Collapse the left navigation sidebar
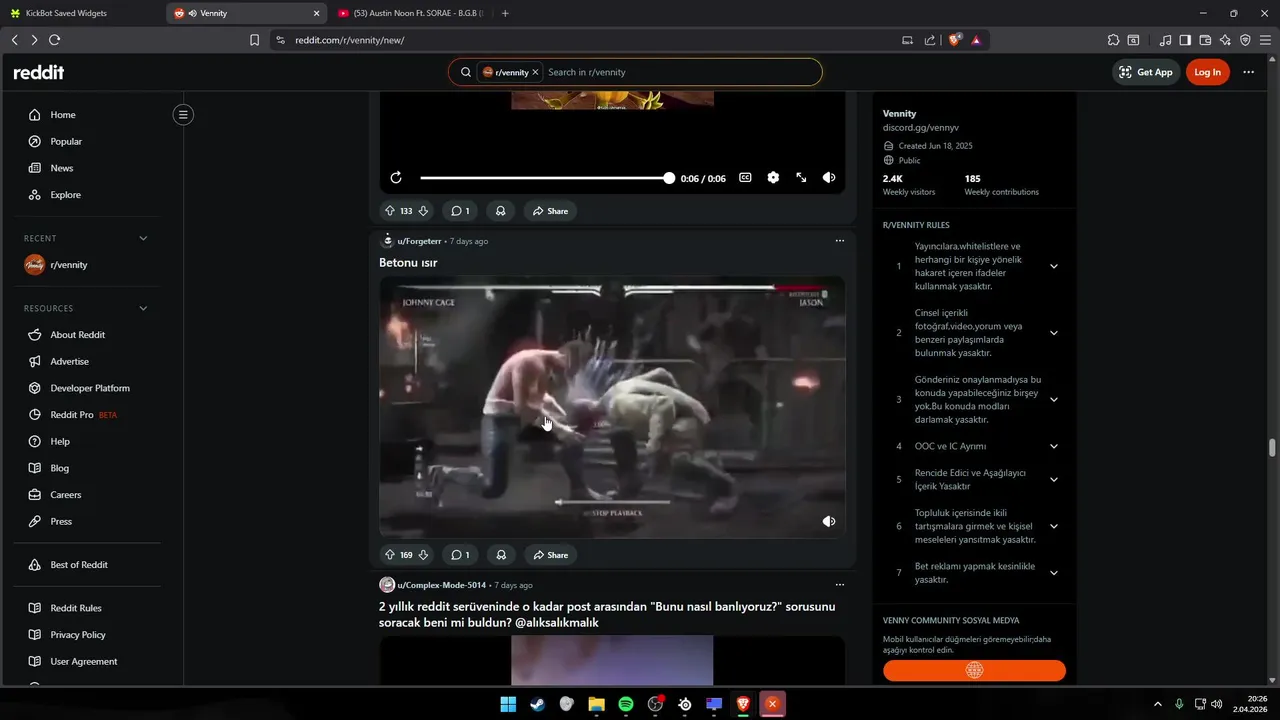 183,115
